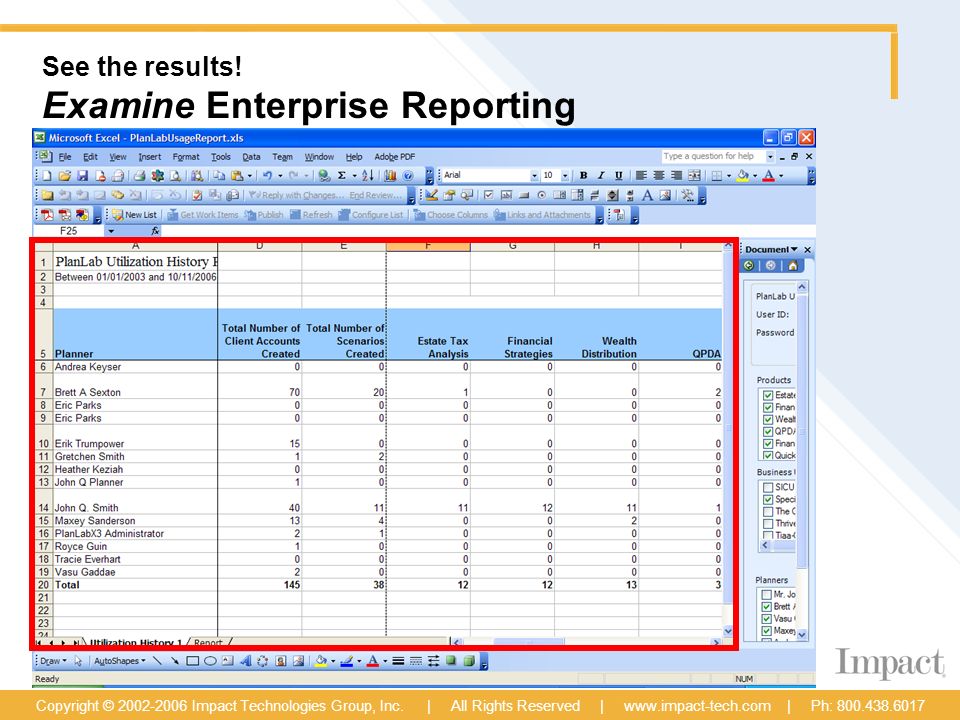Open the Format menu
The height and width of the screenshot is (720, 960).
186,157
